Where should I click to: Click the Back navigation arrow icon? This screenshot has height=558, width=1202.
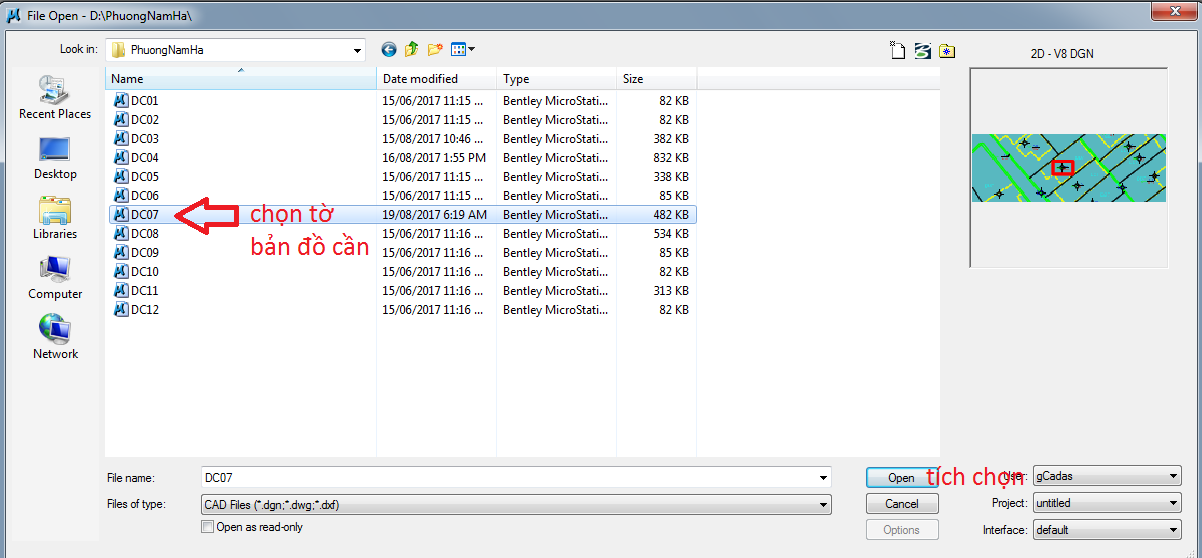tap(389, 49)
